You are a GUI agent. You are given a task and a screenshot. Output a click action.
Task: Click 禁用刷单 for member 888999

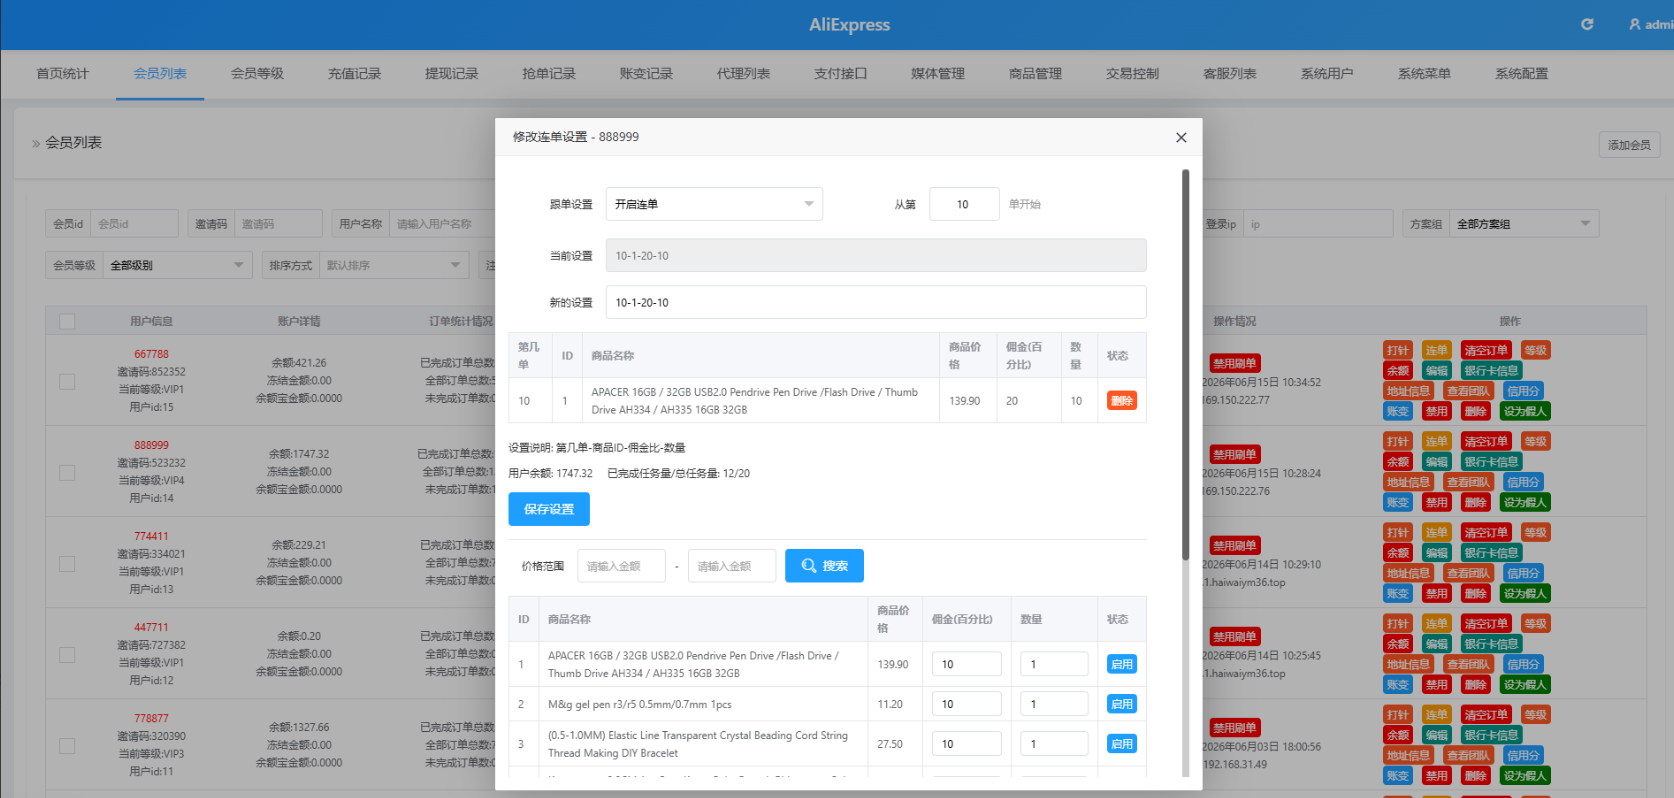point(1235,454)
